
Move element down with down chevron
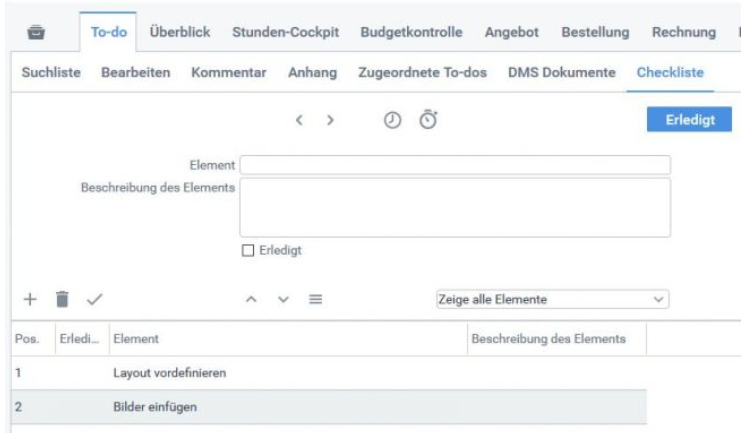tap(284, 299)
